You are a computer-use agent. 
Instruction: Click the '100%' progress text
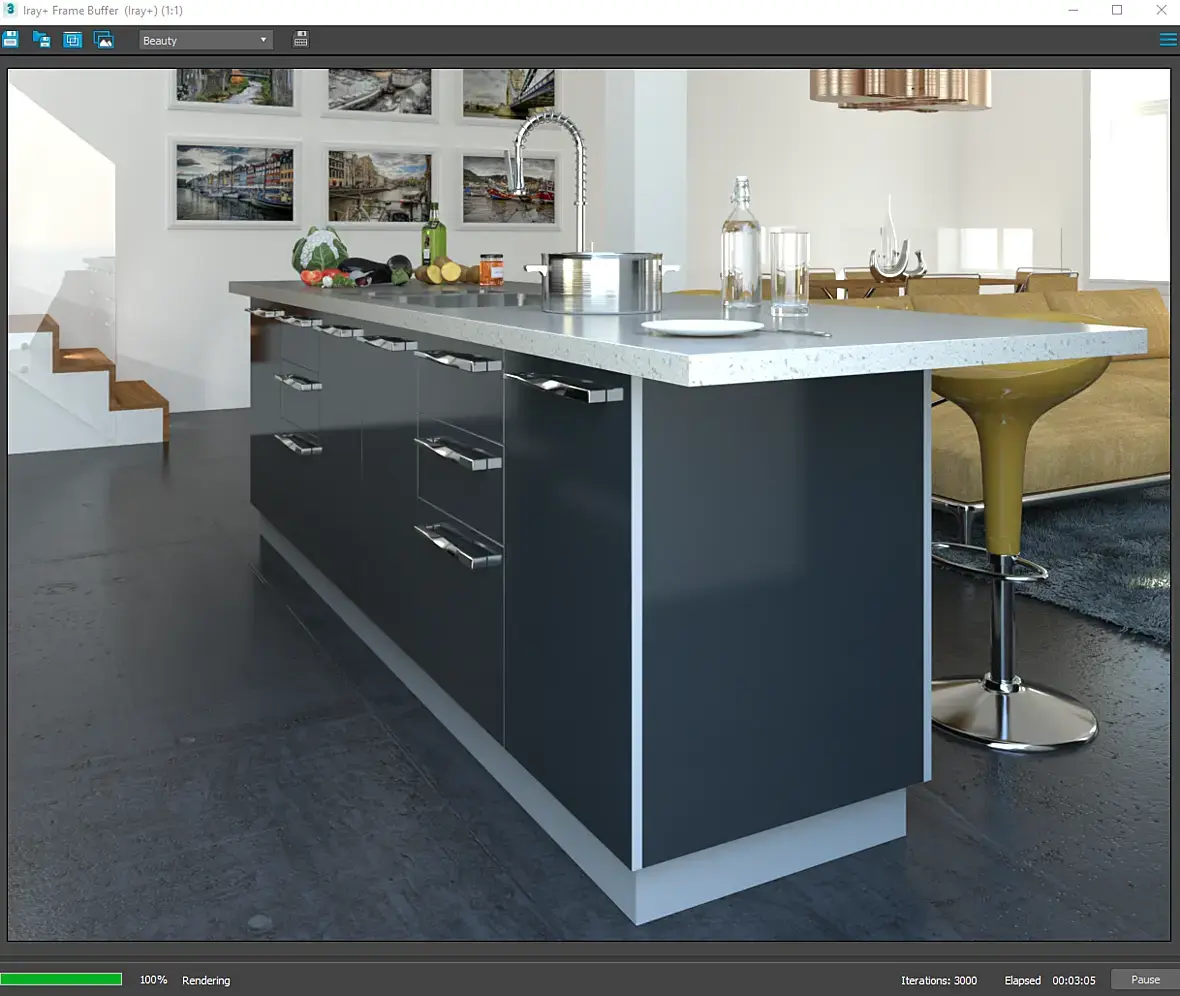[154, 979]
